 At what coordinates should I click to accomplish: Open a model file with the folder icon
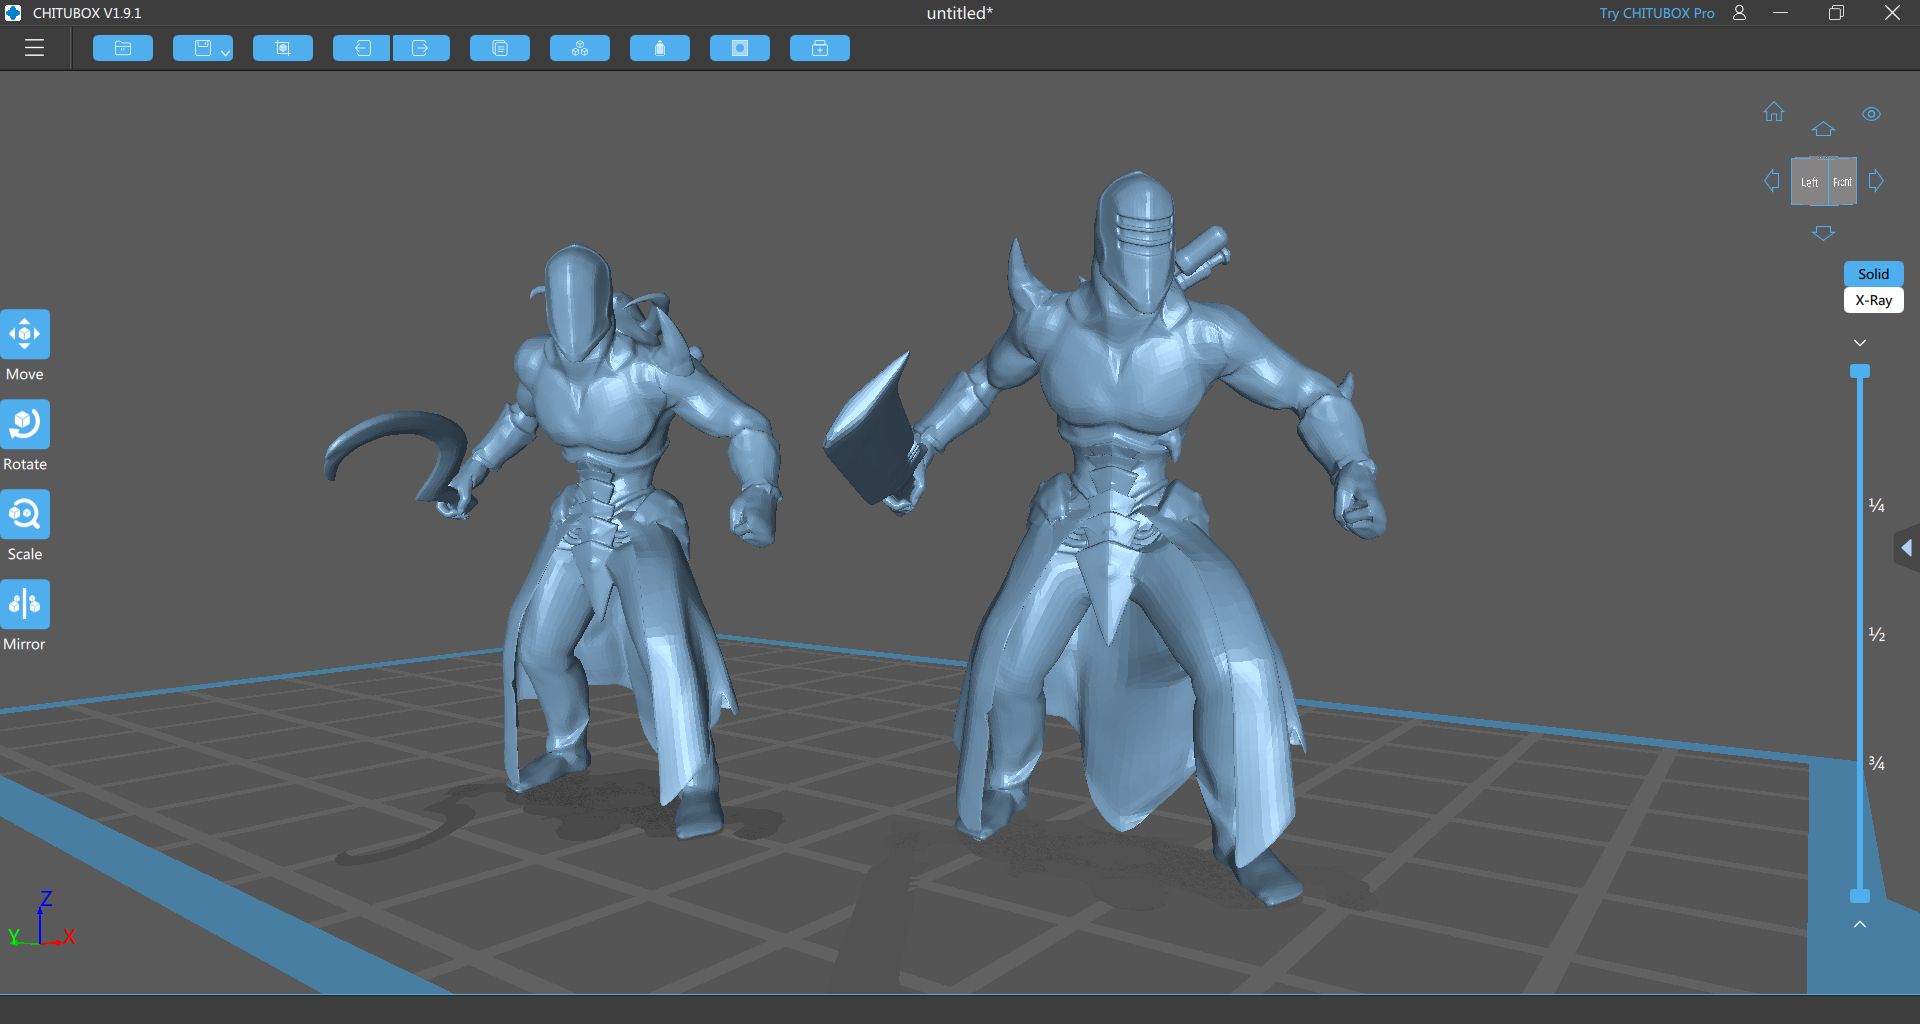123,47
